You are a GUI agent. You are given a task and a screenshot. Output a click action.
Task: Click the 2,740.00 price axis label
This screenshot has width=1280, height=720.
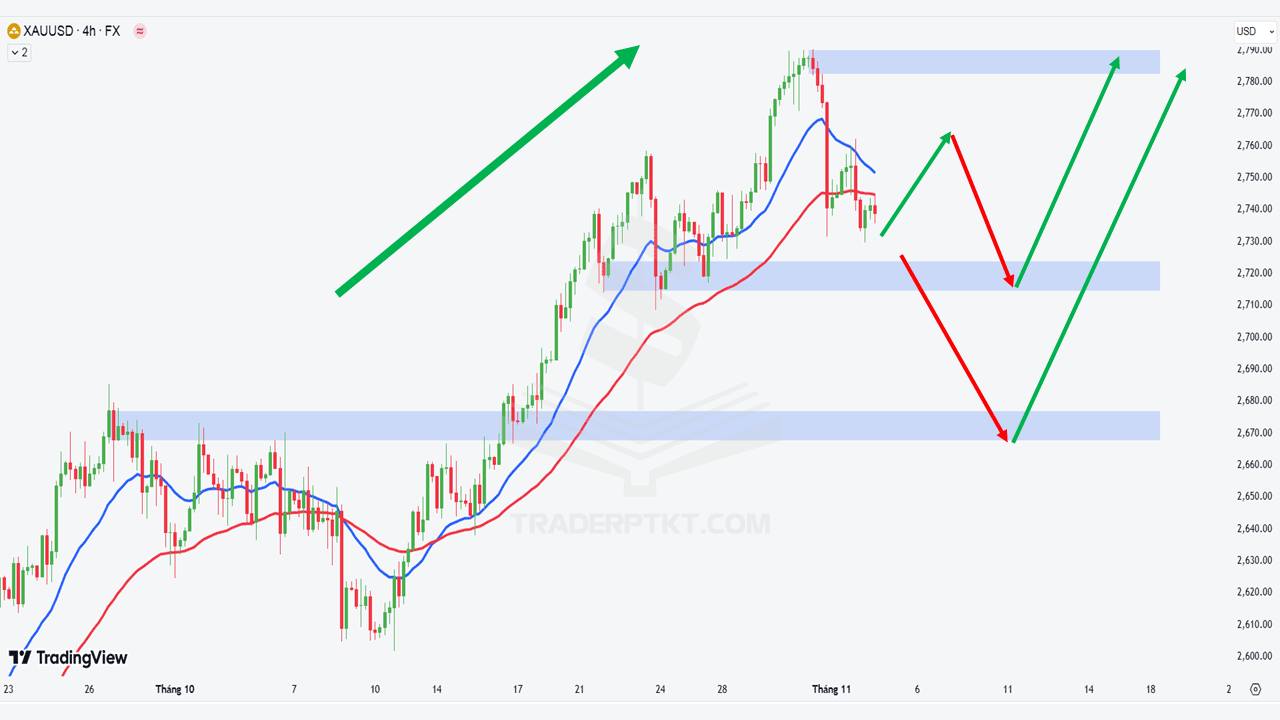[1254, 209]
